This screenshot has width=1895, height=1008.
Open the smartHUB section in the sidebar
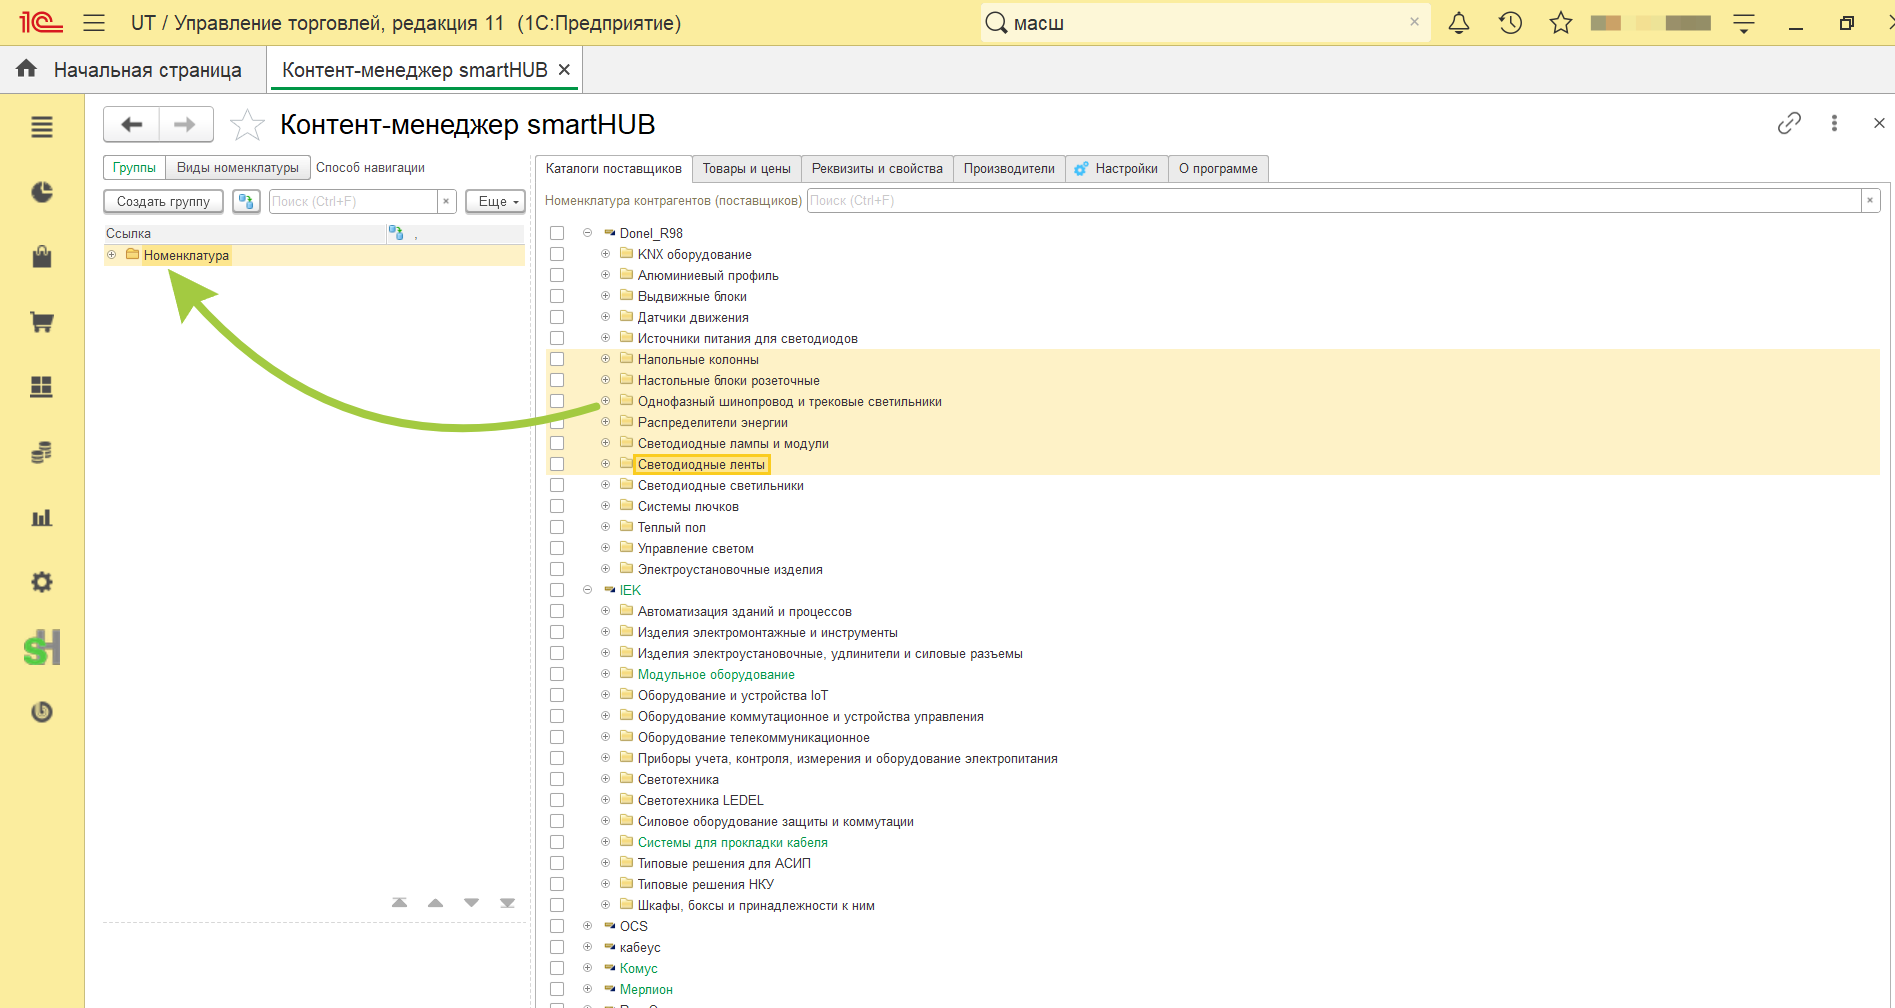click(42, 647)
